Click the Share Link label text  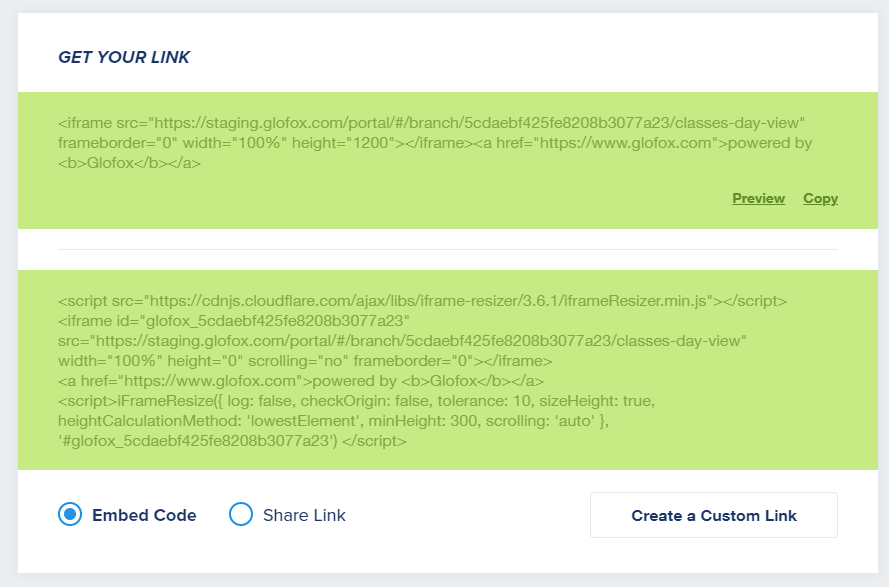point(304,515)
